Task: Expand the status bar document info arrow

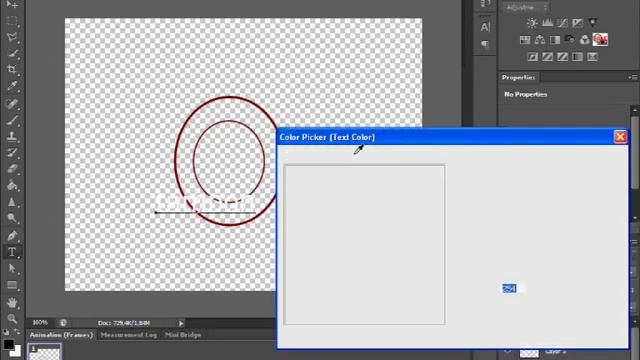Action: click(181, 323)
